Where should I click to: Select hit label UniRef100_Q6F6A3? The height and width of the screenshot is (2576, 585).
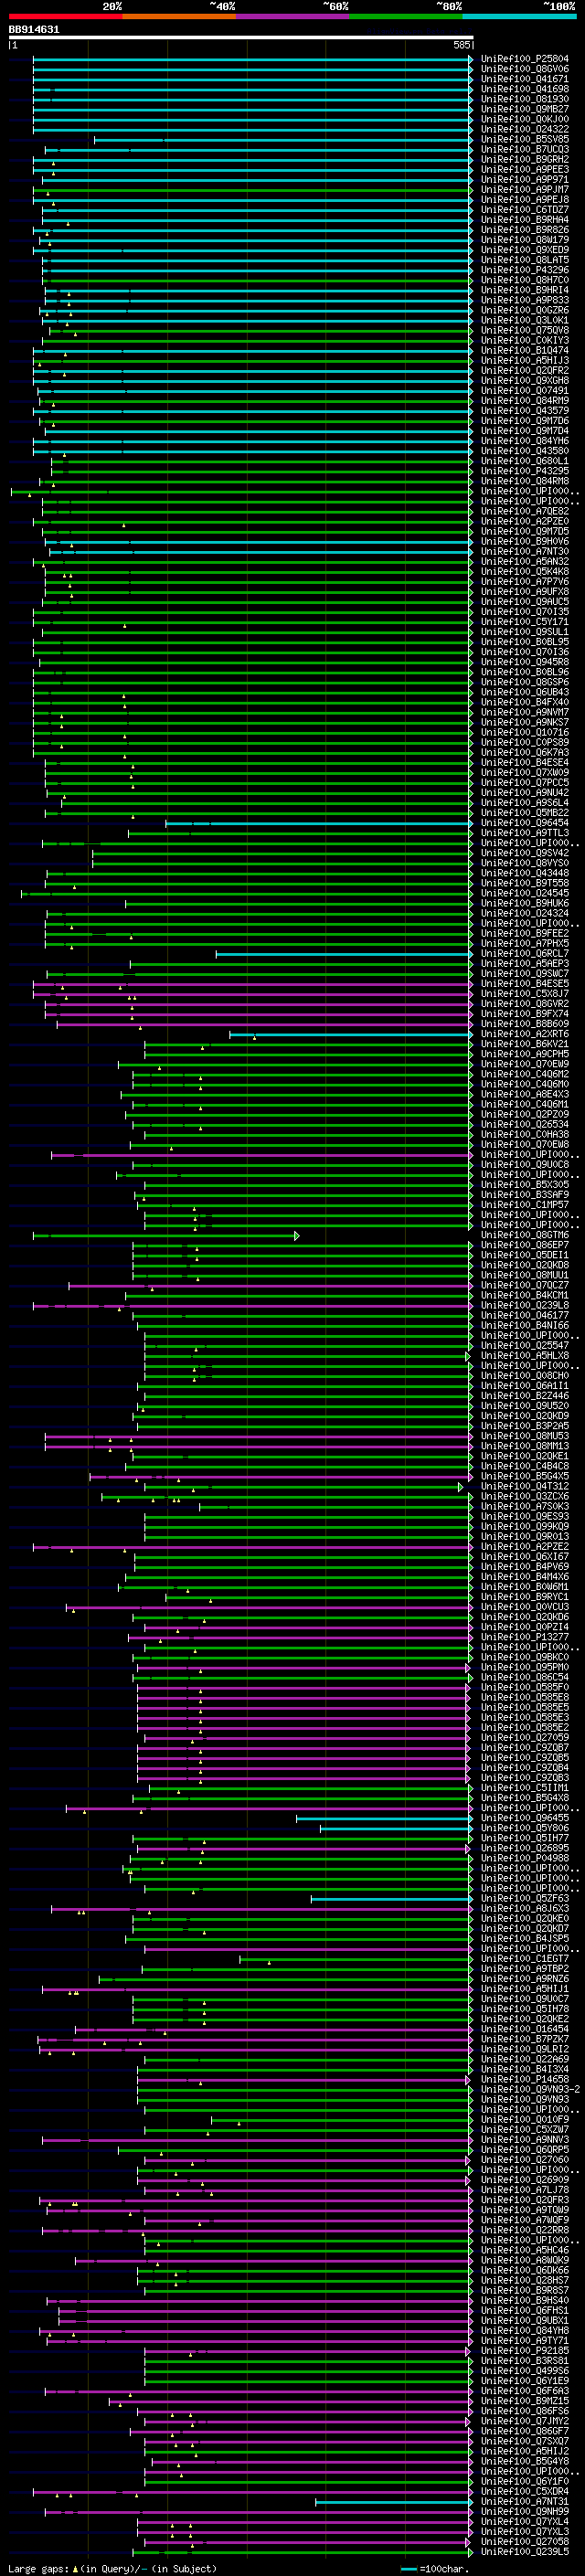tap(525, 2390)
